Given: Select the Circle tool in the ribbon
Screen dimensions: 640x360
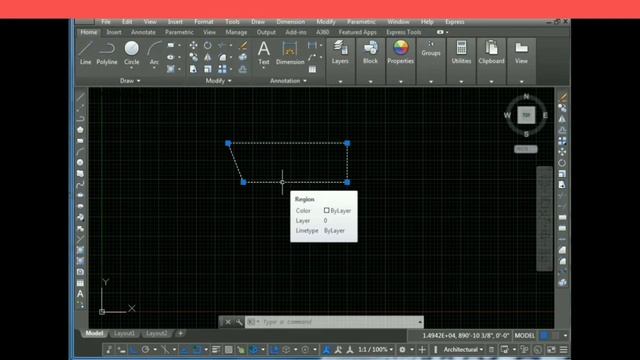Looking at the screenshot, I should [x=131, y=53].
